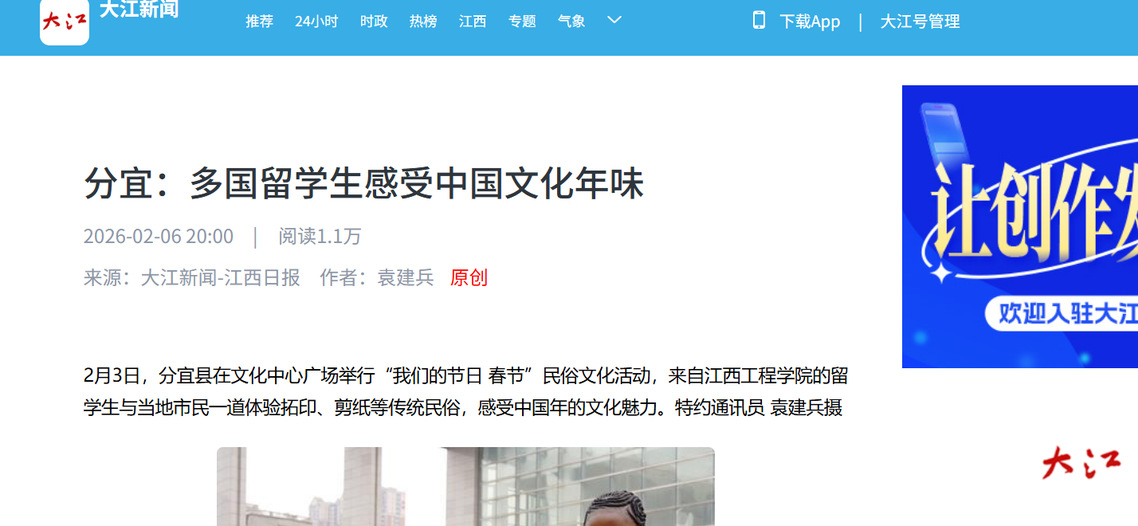Open the 推荐 navigation tab
The width and height of the screenshot is (1138, 526).
click(x=259, y=21)
